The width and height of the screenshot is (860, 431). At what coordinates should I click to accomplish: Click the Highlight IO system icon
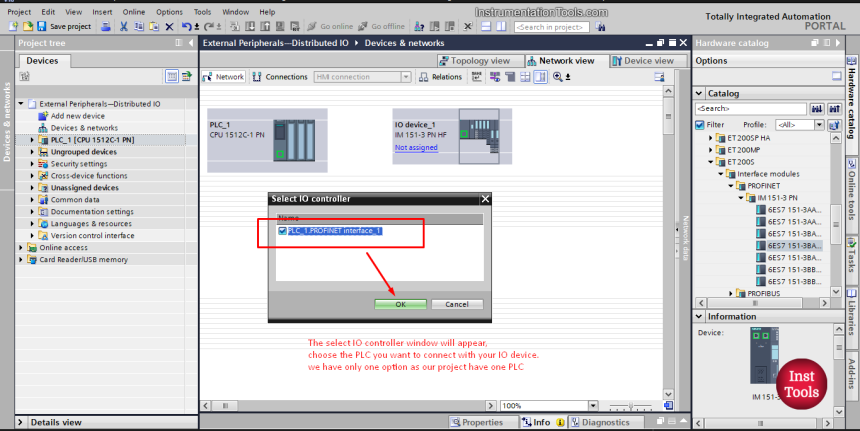pyautogui.click(x=495, y=77)
